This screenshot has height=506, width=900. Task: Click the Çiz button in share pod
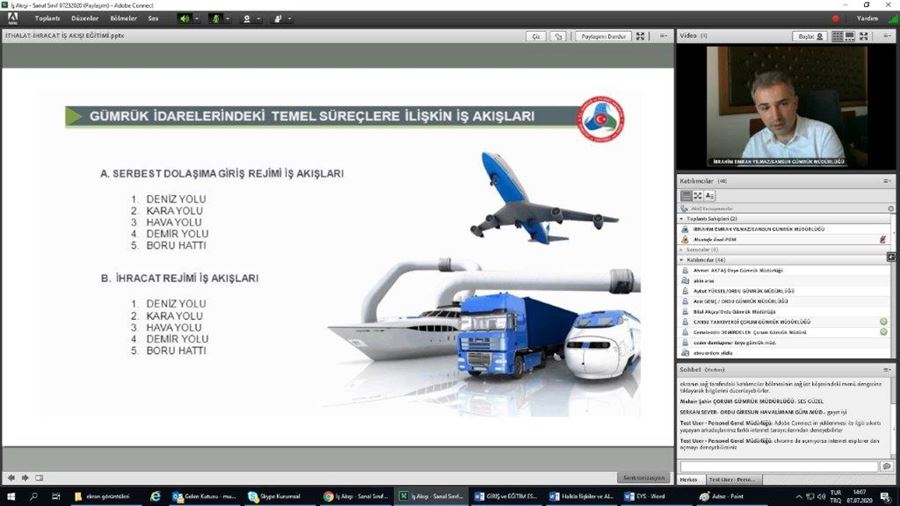click(x=538, y=36)
